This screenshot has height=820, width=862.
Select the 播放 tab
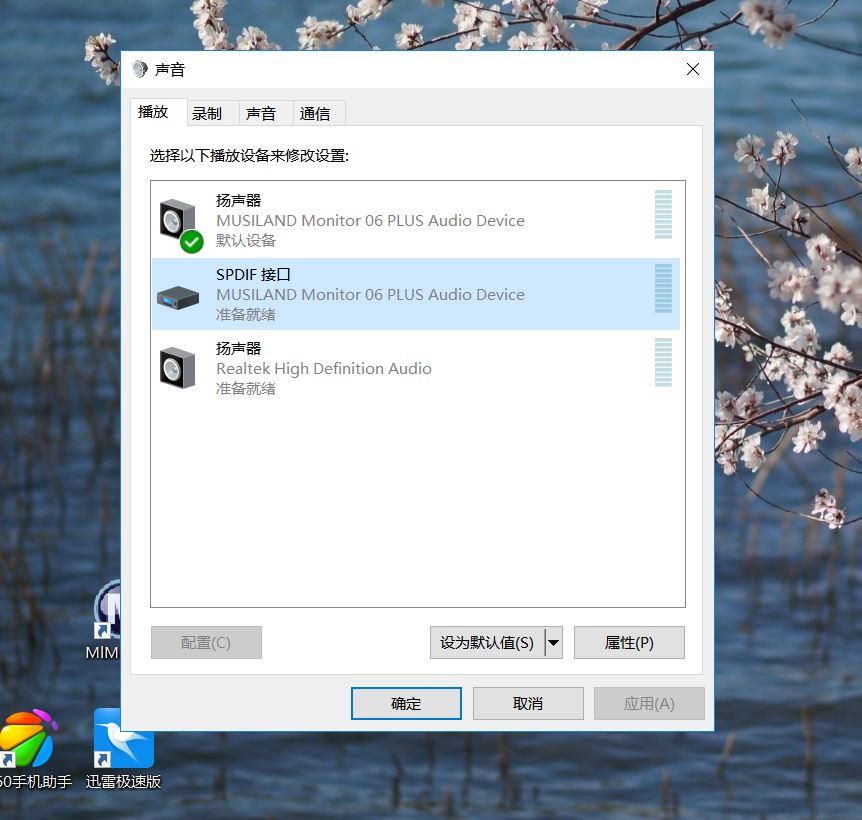pyautogui.click(x=153, y=112)
